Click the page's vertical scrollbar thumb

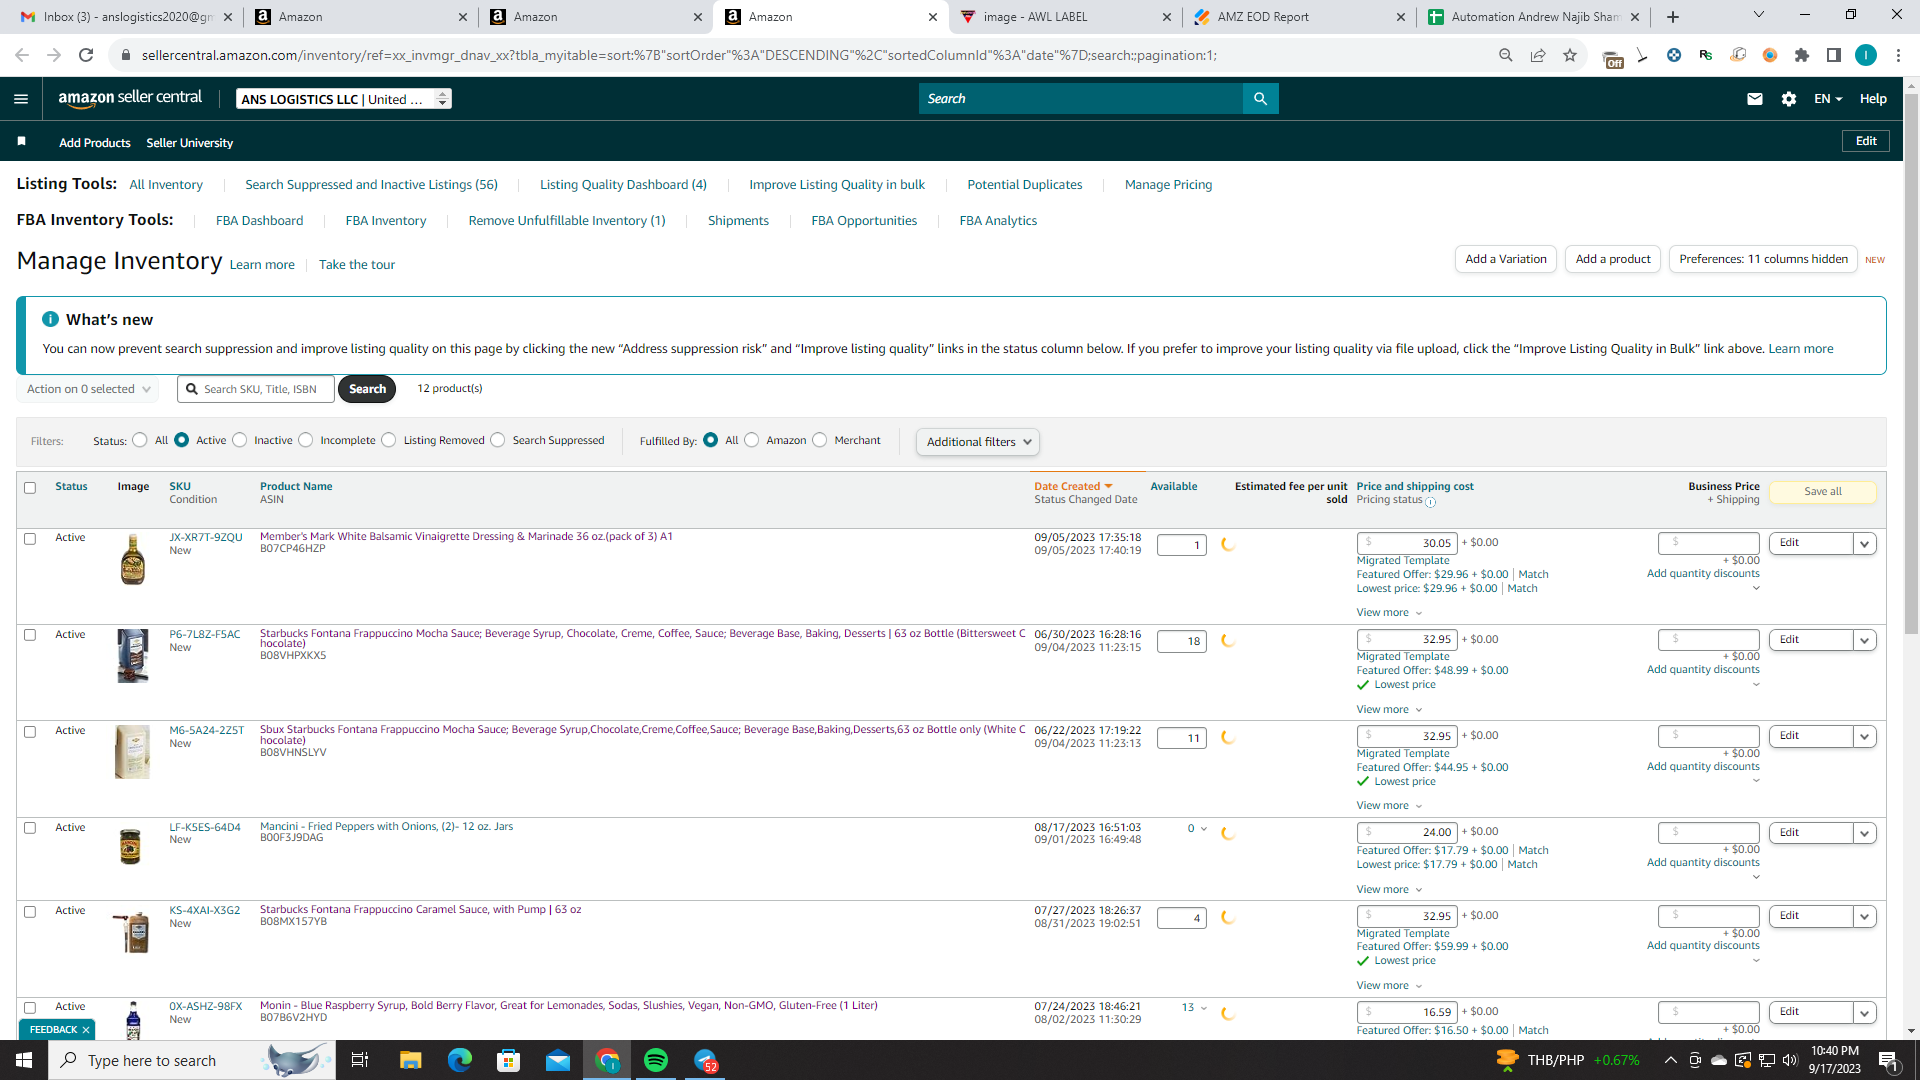pos(1911,365)
